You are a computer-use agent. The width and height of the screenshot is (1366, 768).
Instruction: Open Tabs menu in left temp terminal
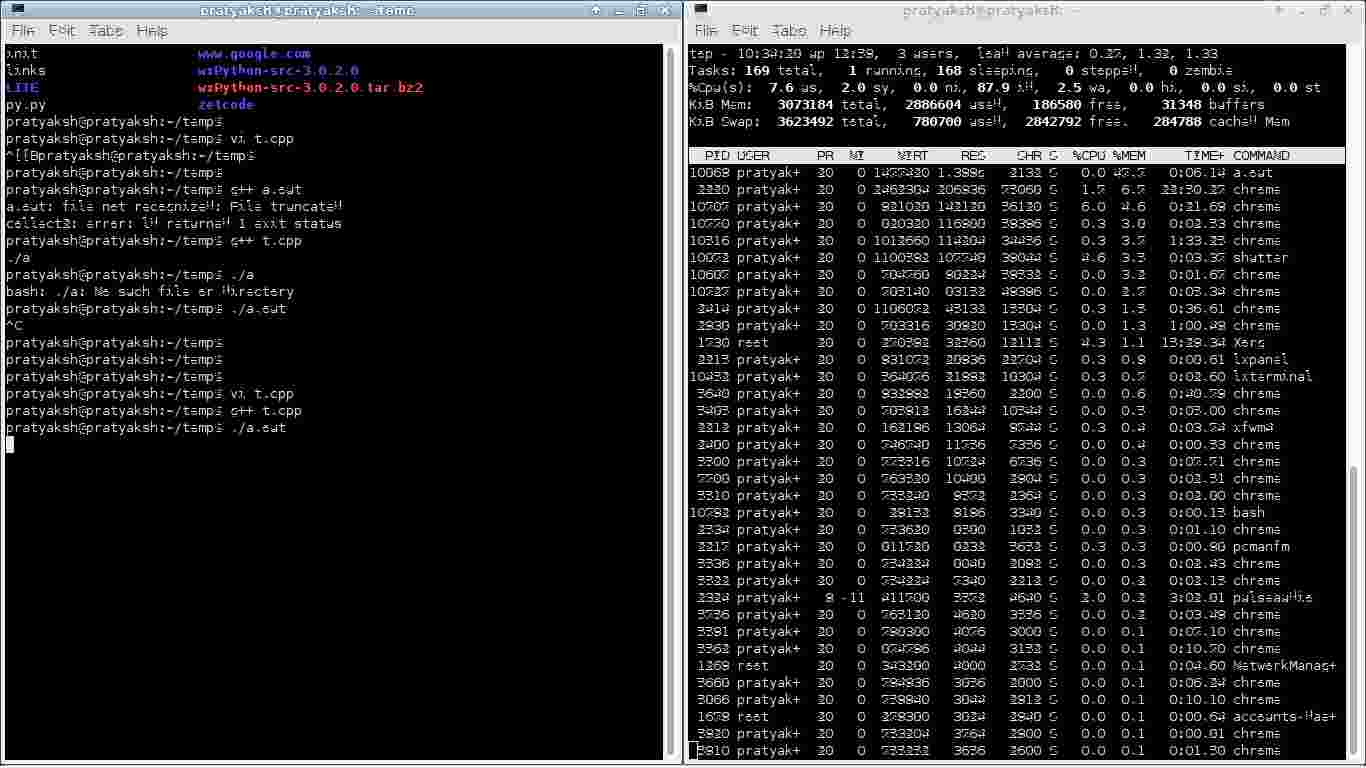point(105,31)
